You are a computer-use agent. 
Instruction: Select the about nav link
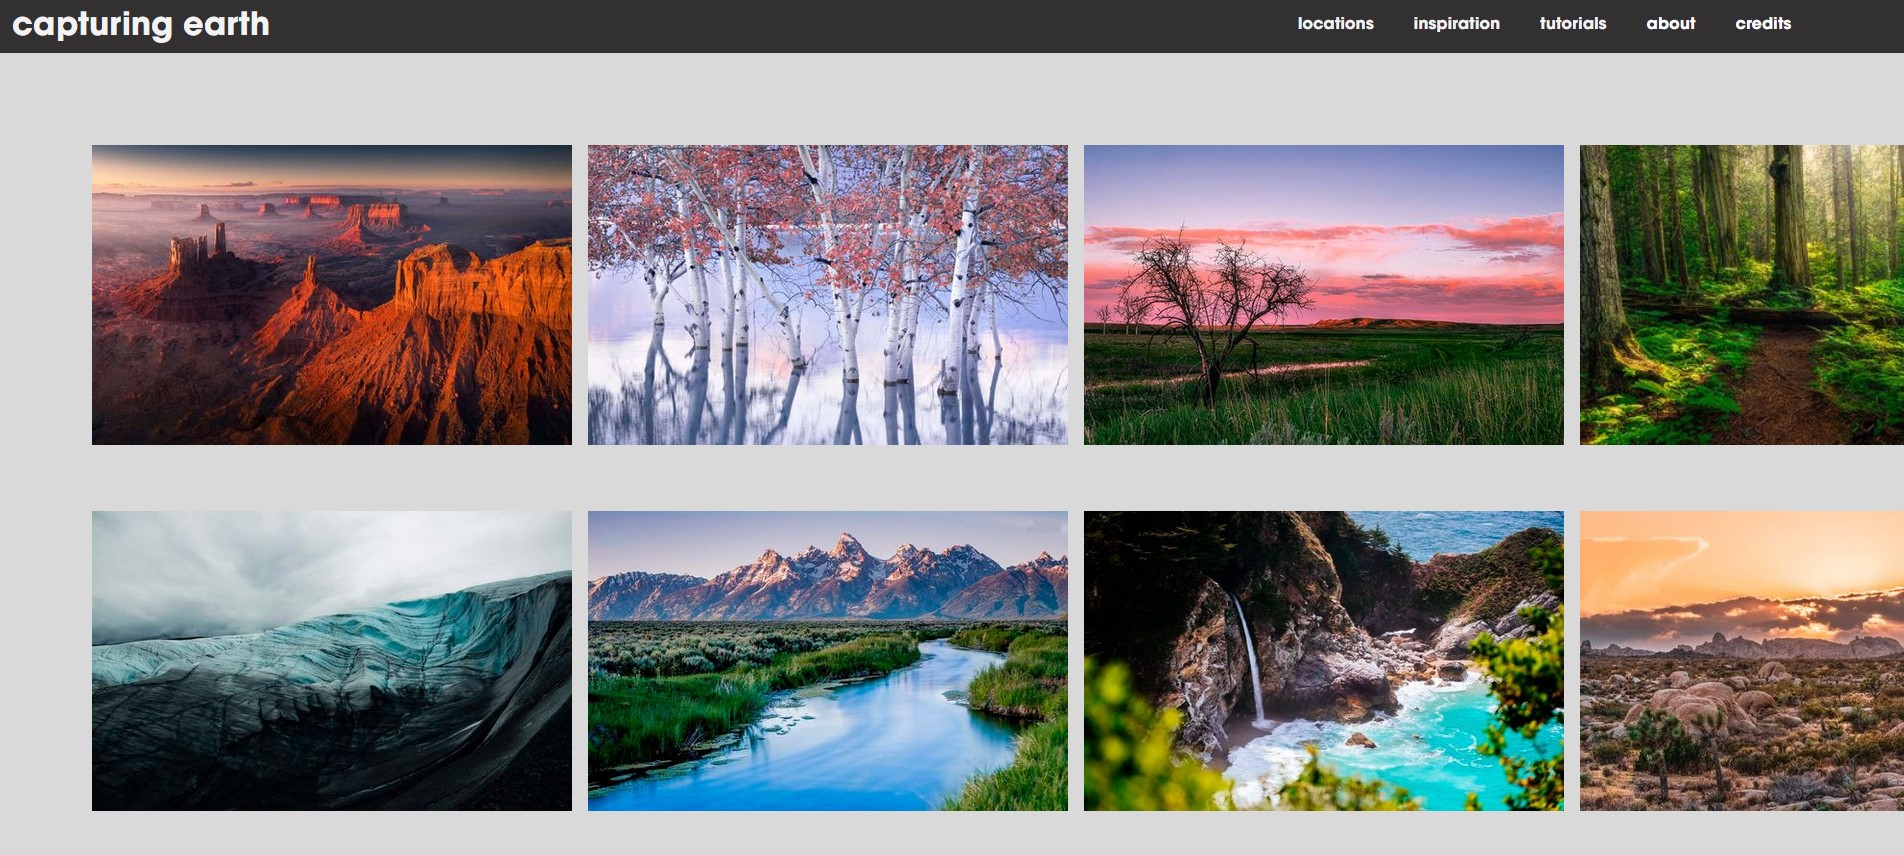1670,24
